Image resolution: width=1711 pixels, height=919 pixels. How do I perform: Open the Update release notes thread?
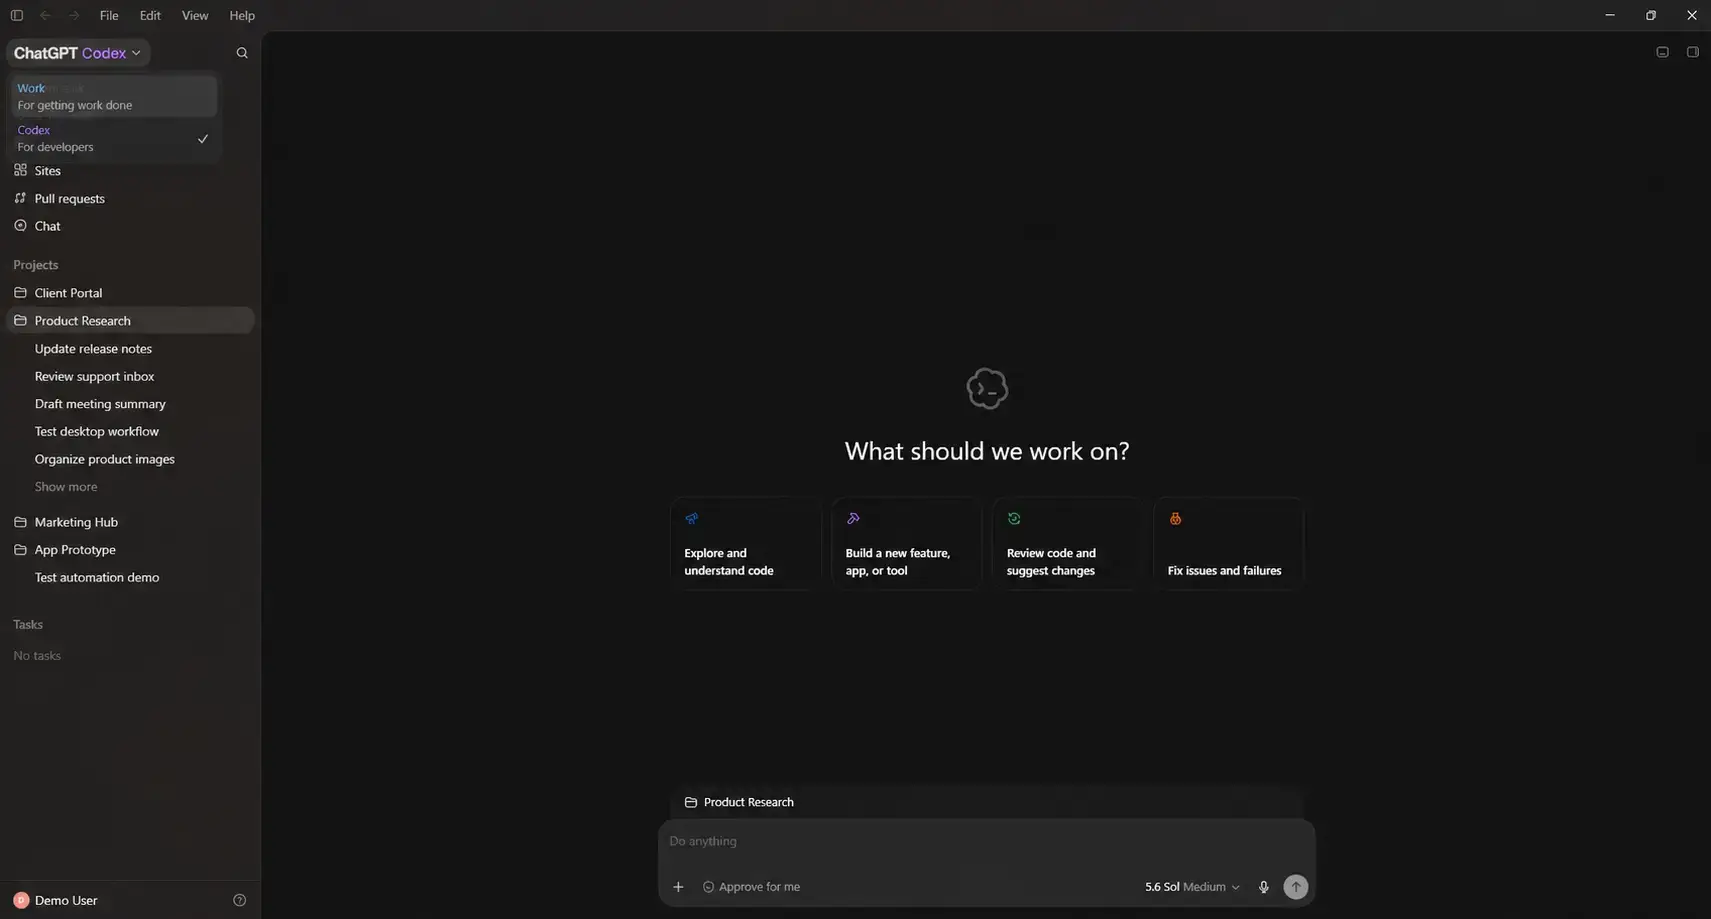tap(130, 349)
